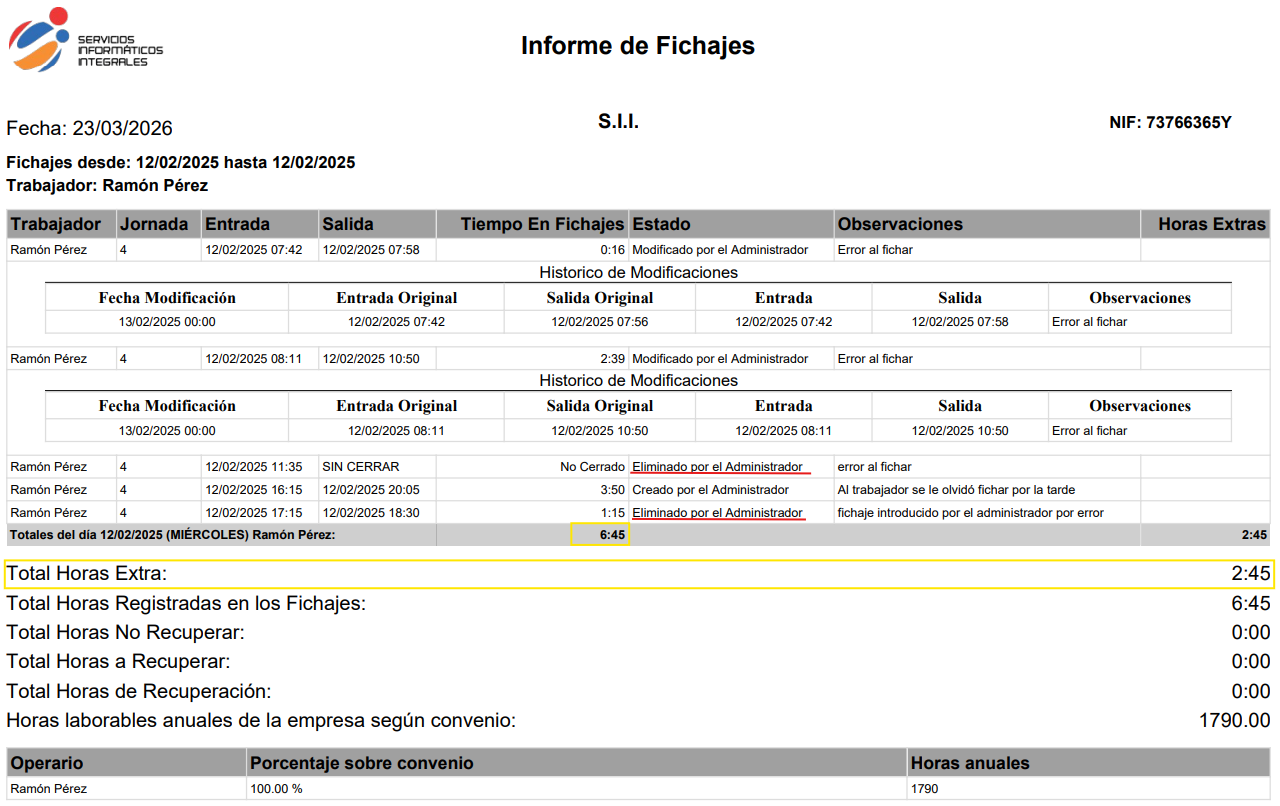Click the Estado column header
Image resolution: width=1280 pixels, height=806 pixels.
tap(661, 224)
